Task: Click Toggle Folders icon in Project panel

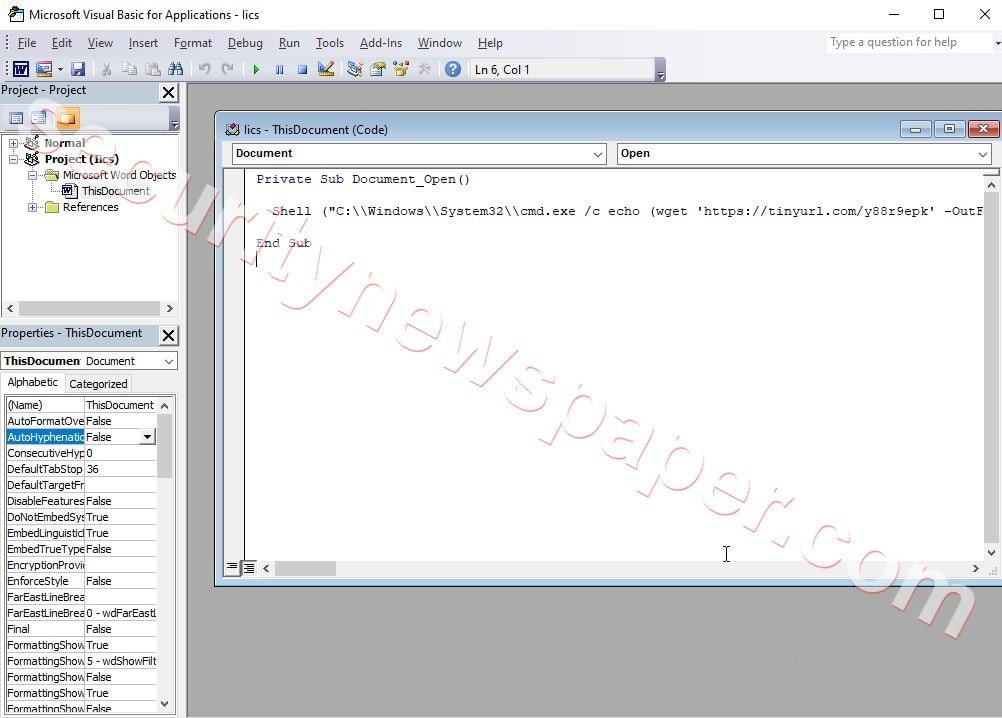Action: tap(67, 118)
